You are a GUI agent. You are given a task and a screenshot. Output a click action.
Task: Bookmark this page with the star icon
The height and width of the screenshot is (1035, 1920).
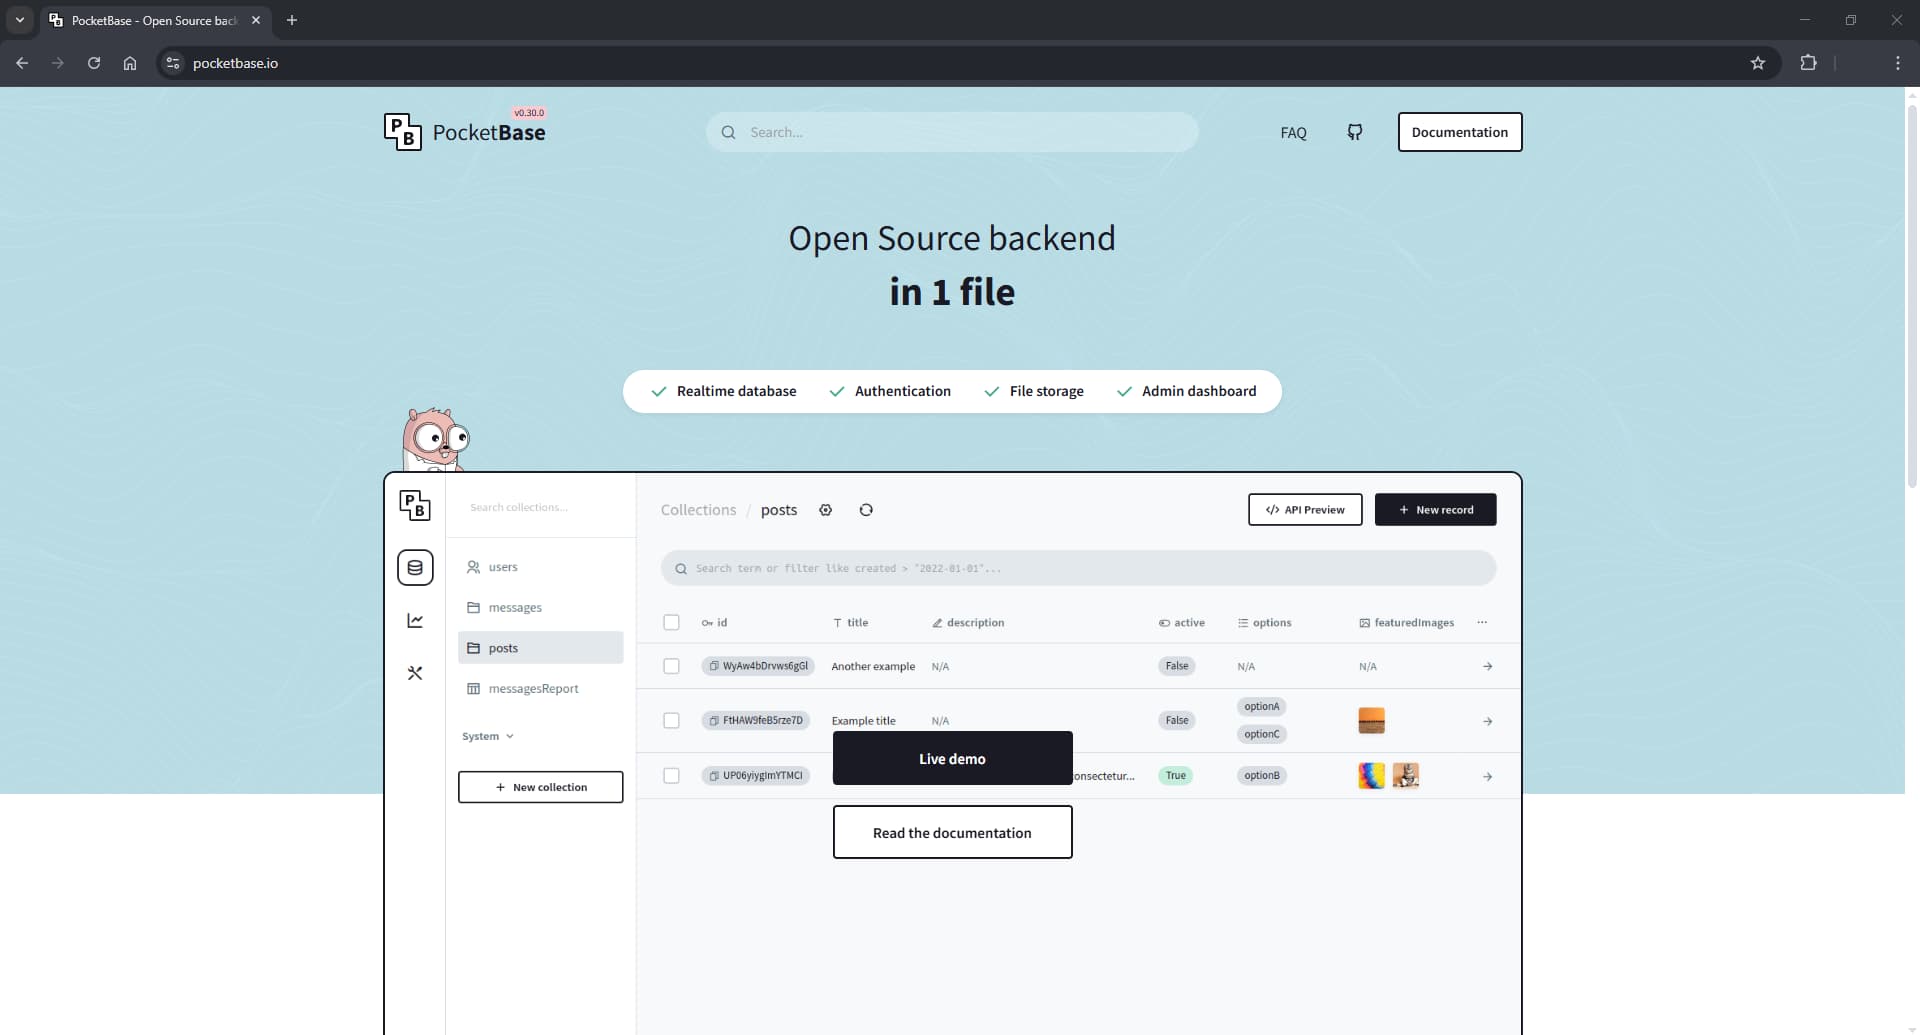1757,63
